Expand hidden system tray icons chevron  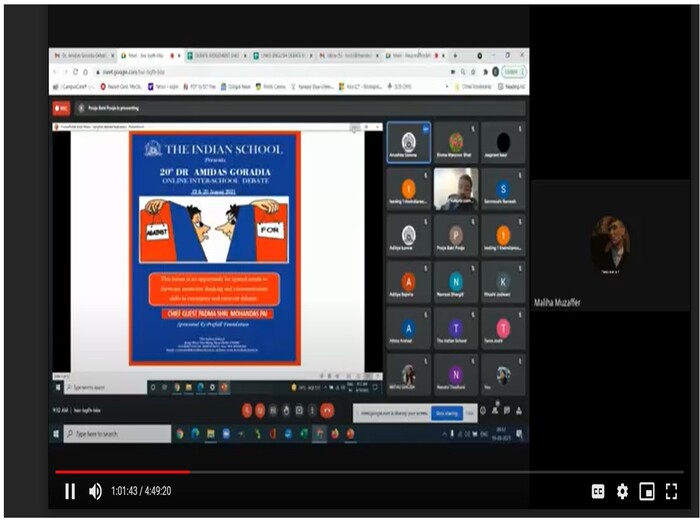[445, 434]
